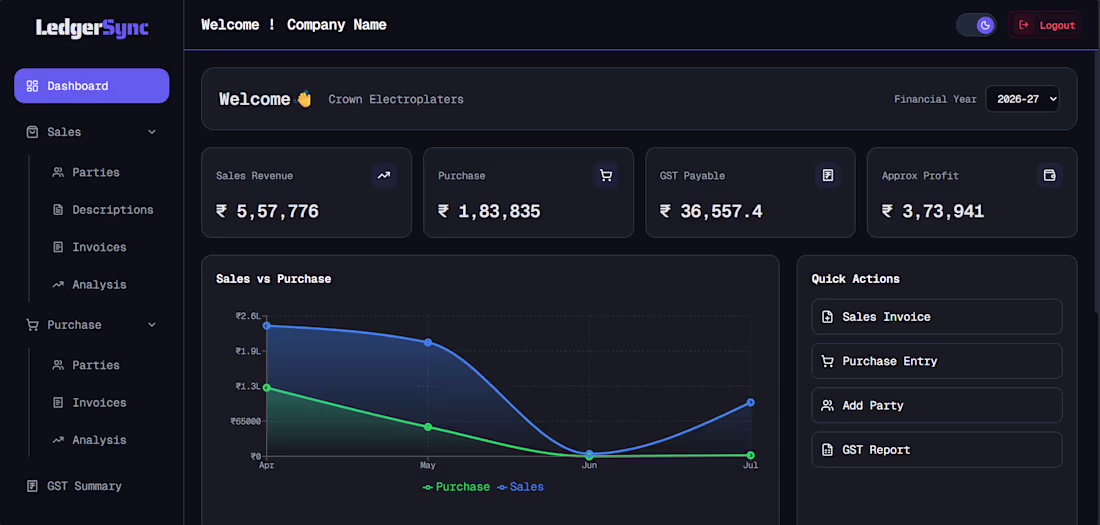Open the Financial Year 2026-27 dropdown
Screen dimensions: 1100x525
(x=1022, y=99)
